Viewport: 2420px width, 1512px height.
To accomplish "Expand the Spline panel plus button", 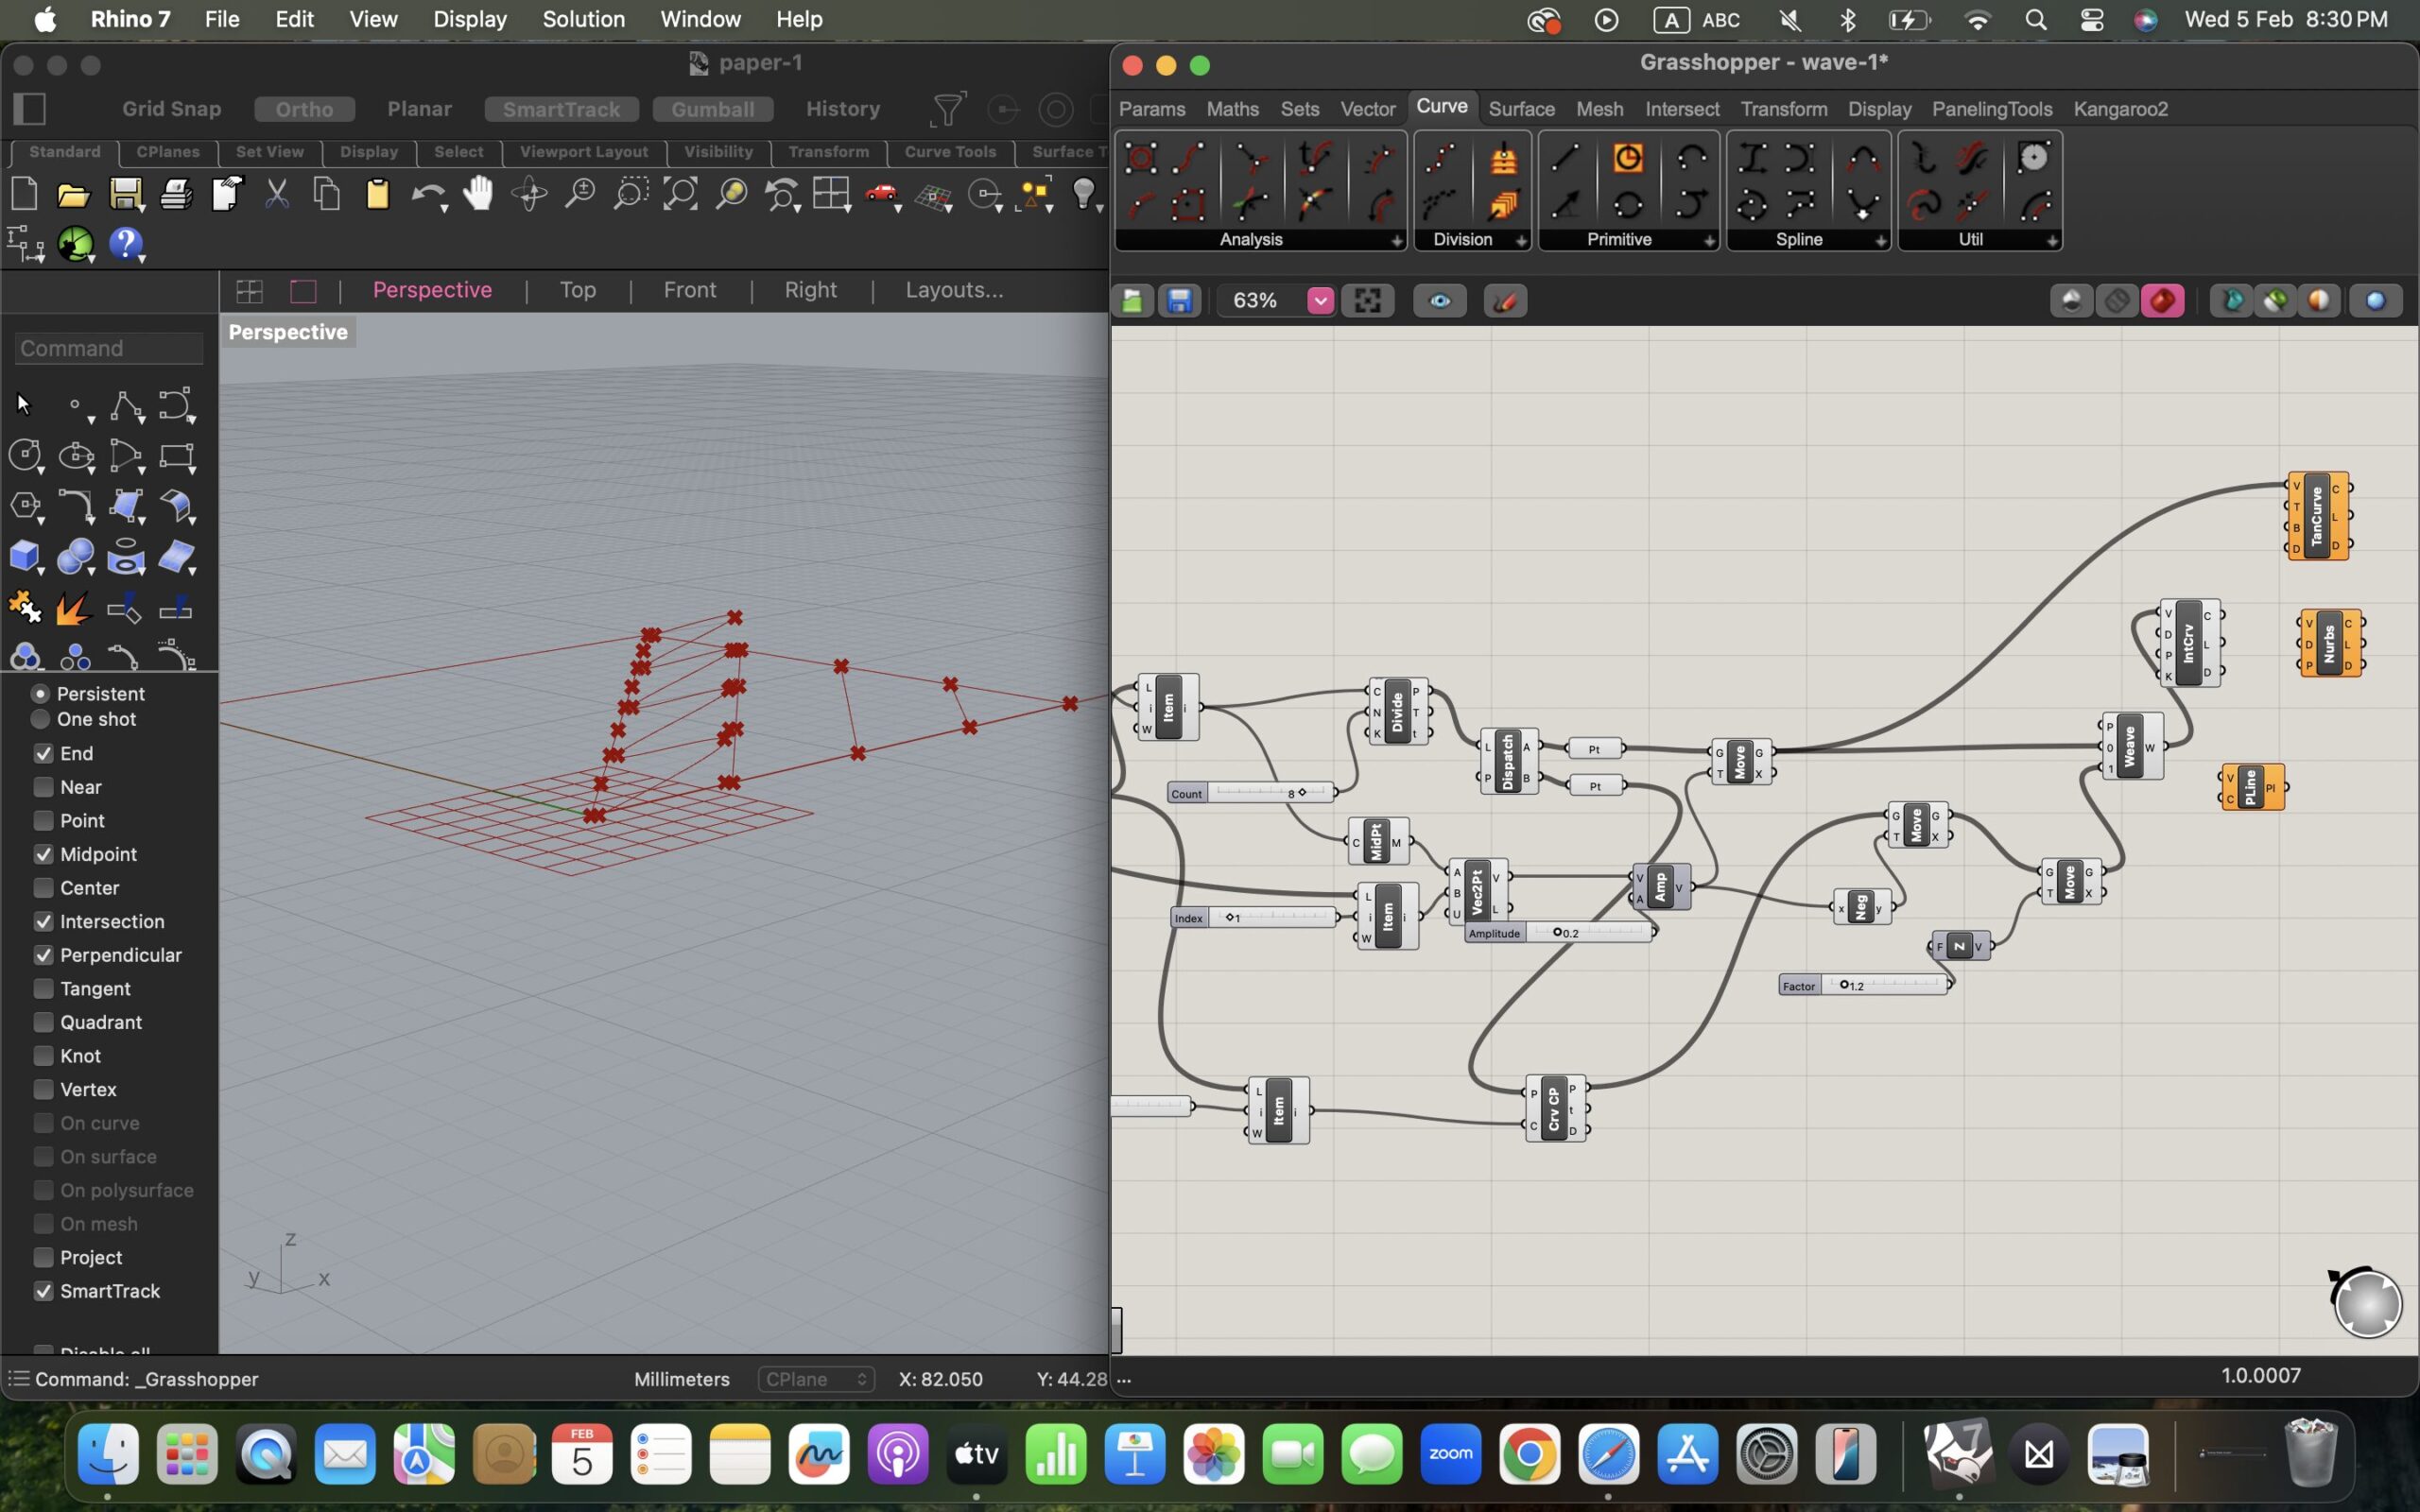I will point(1880,241).
